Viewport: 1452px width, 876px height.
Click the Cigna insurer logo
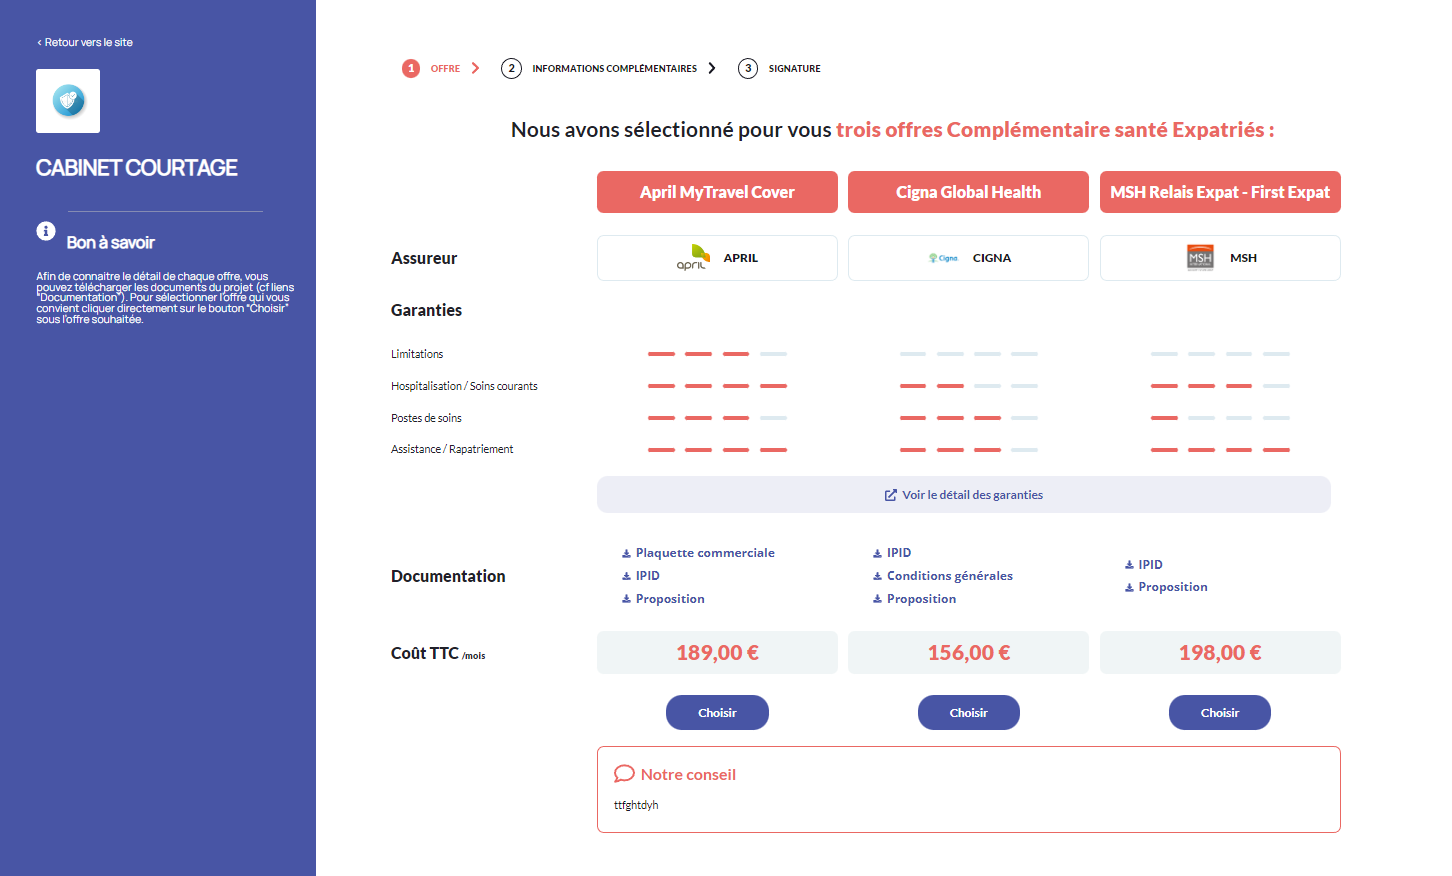point(943,258)
